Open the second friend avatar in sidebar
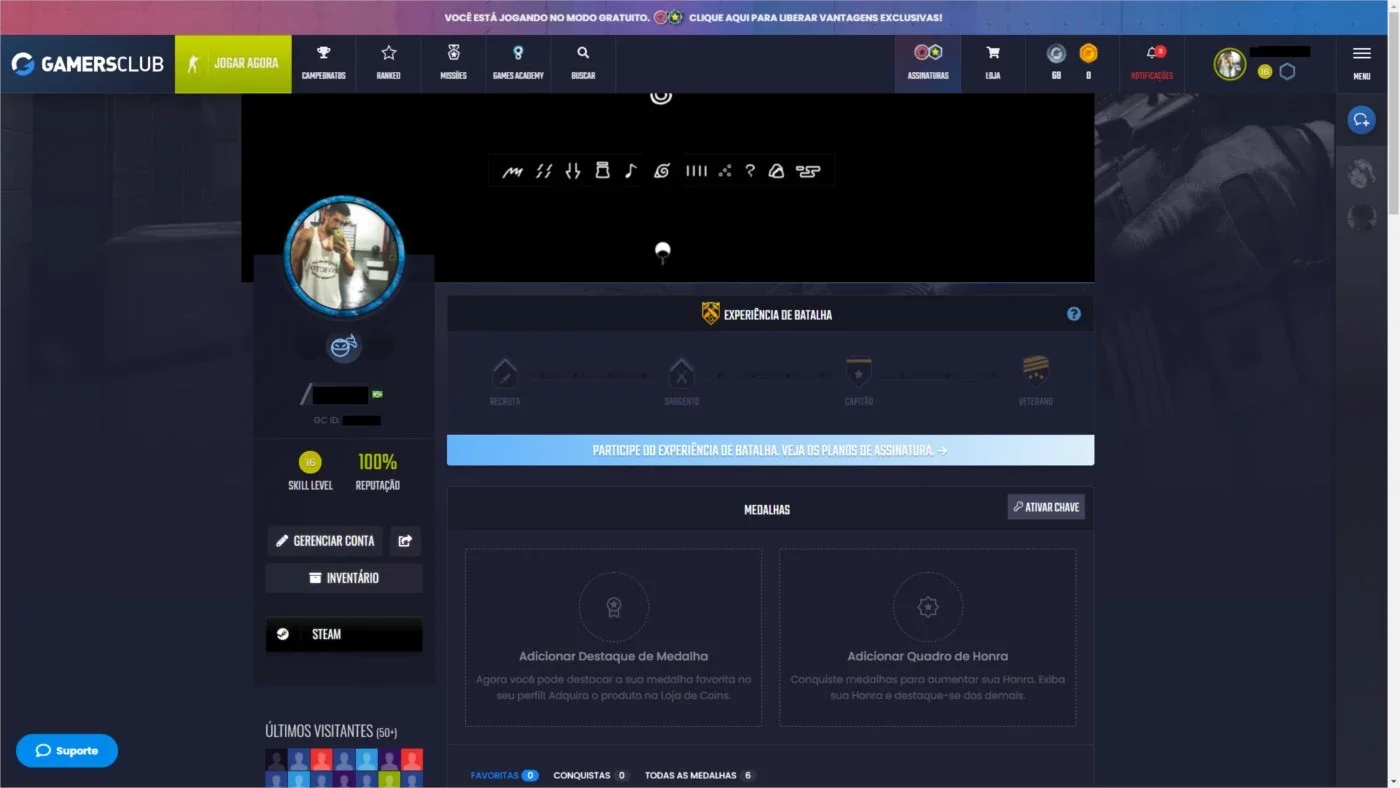This screenshot has height=788, width=1400. (x=1361, y=216)
